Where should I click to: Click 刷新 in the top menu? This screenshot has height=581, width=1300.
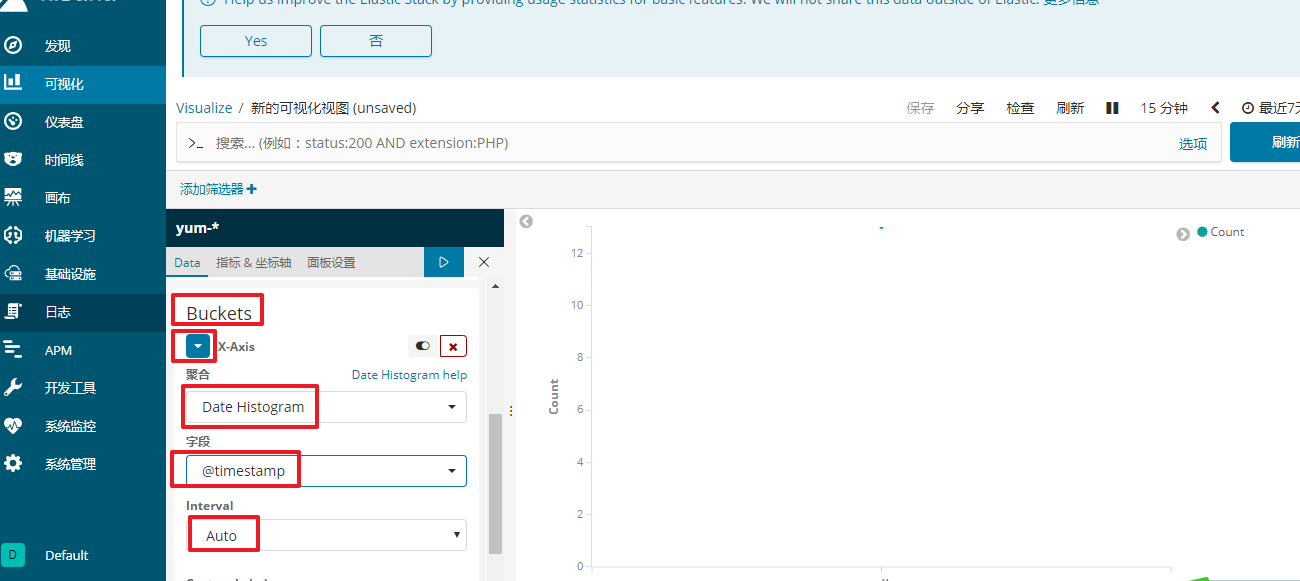tap(1070, 108)
